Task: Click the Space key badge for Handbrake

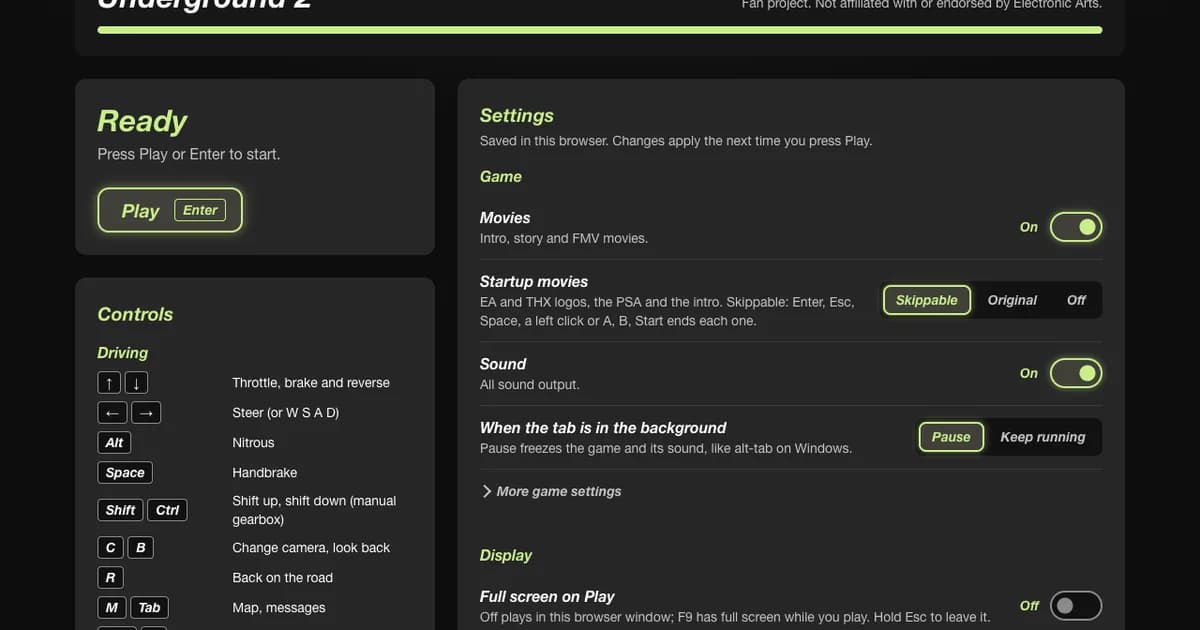Action: (x=125, y=473)
